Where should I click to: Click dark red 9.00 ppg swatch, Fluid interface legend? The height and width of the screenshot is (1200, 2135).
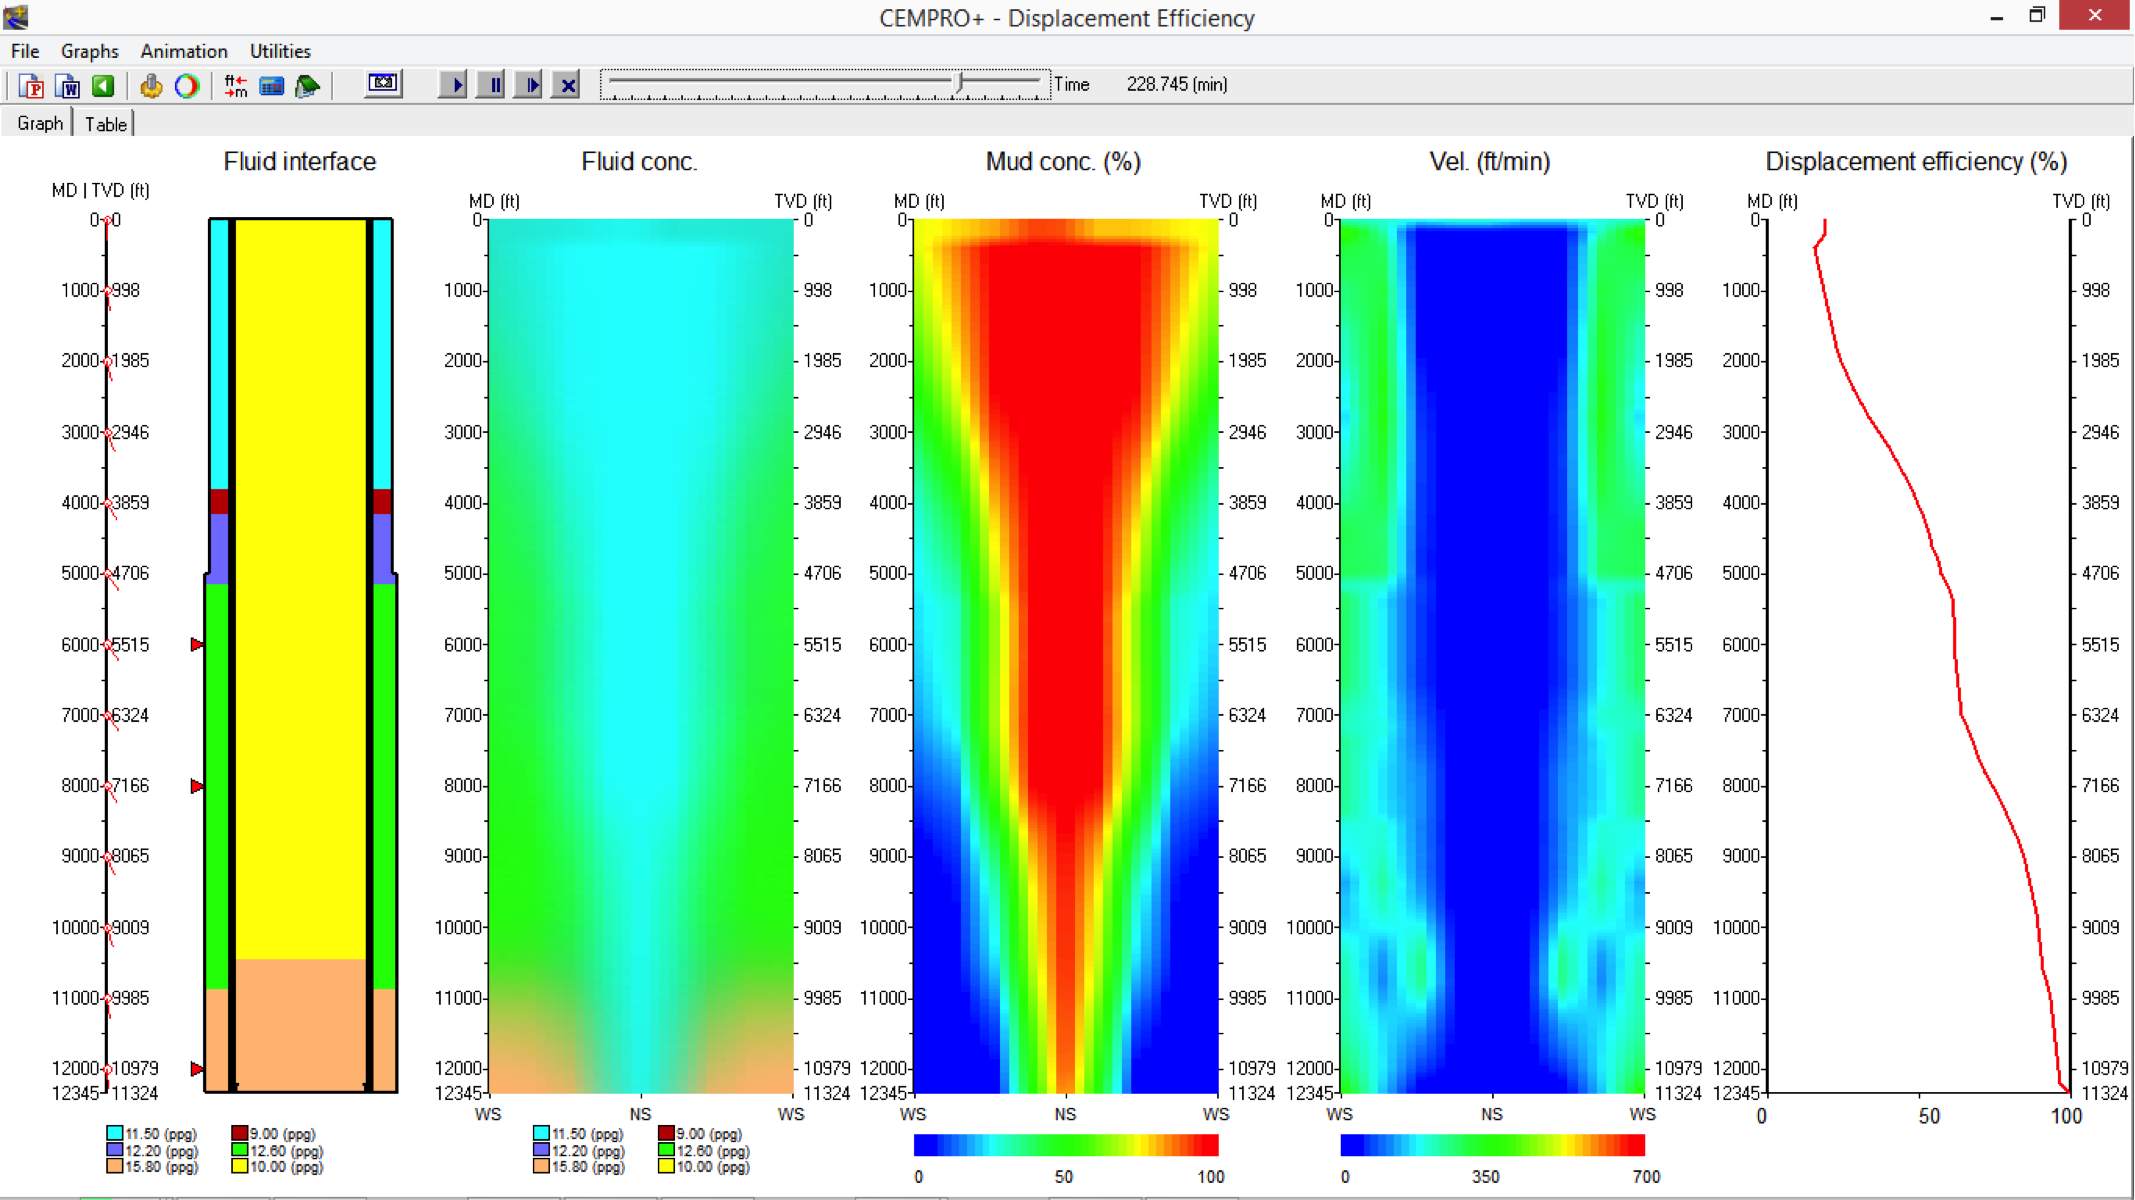239,1133
